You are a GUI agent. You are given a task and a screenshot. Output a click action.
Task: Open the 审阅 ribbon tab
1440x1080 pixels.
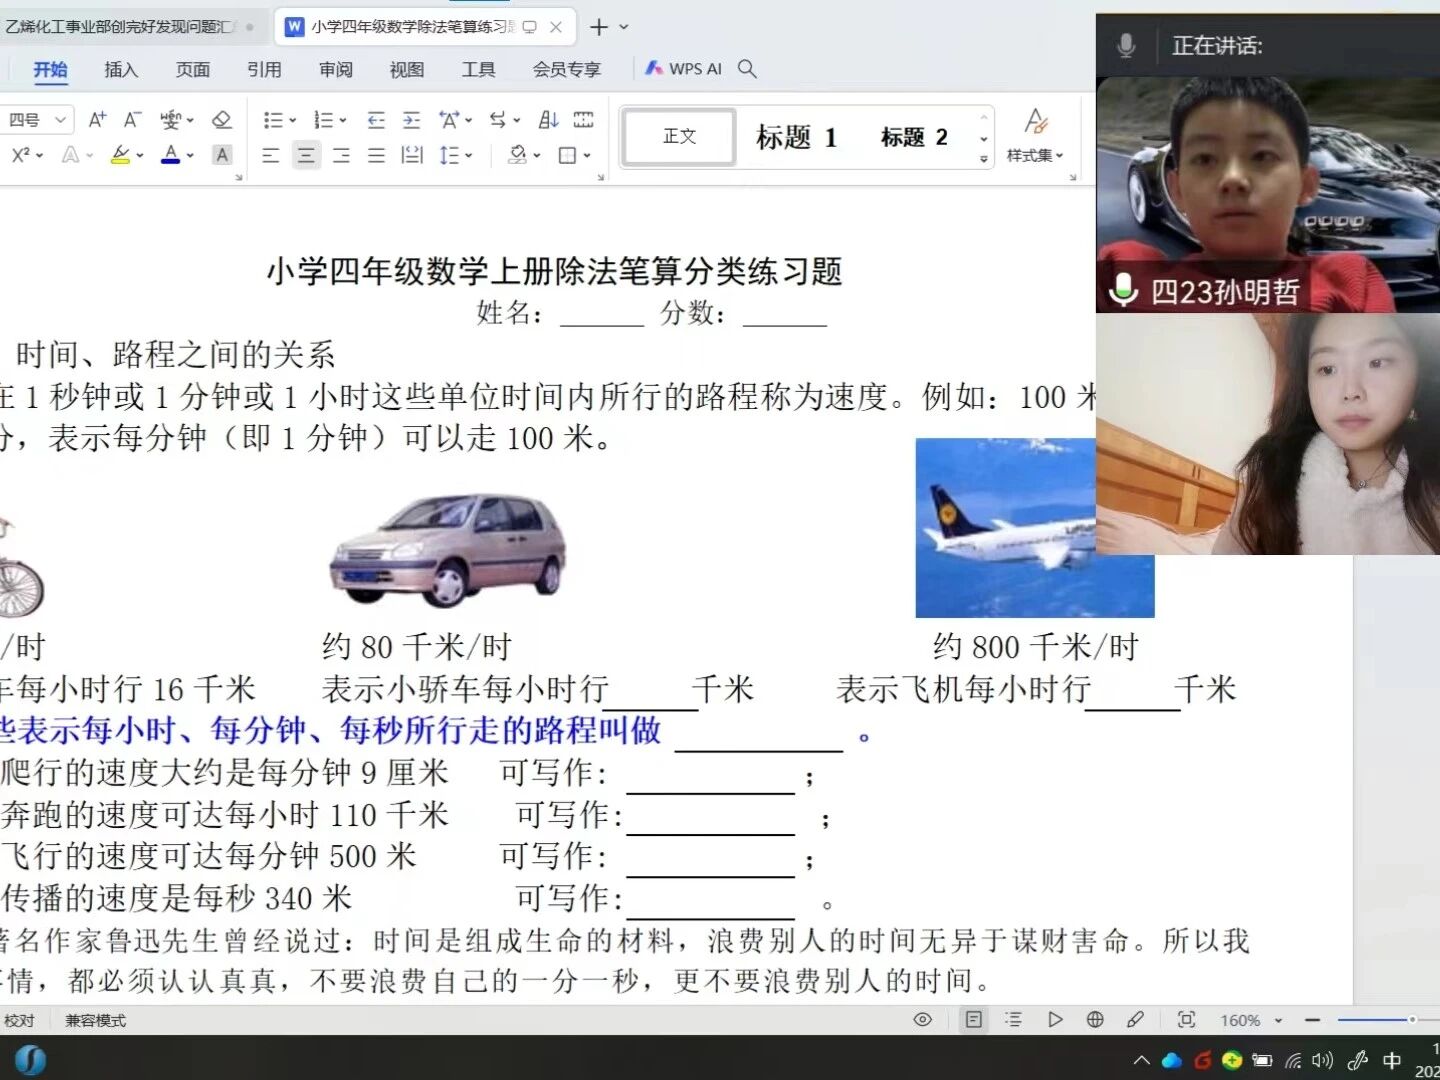tap(336, 69)
